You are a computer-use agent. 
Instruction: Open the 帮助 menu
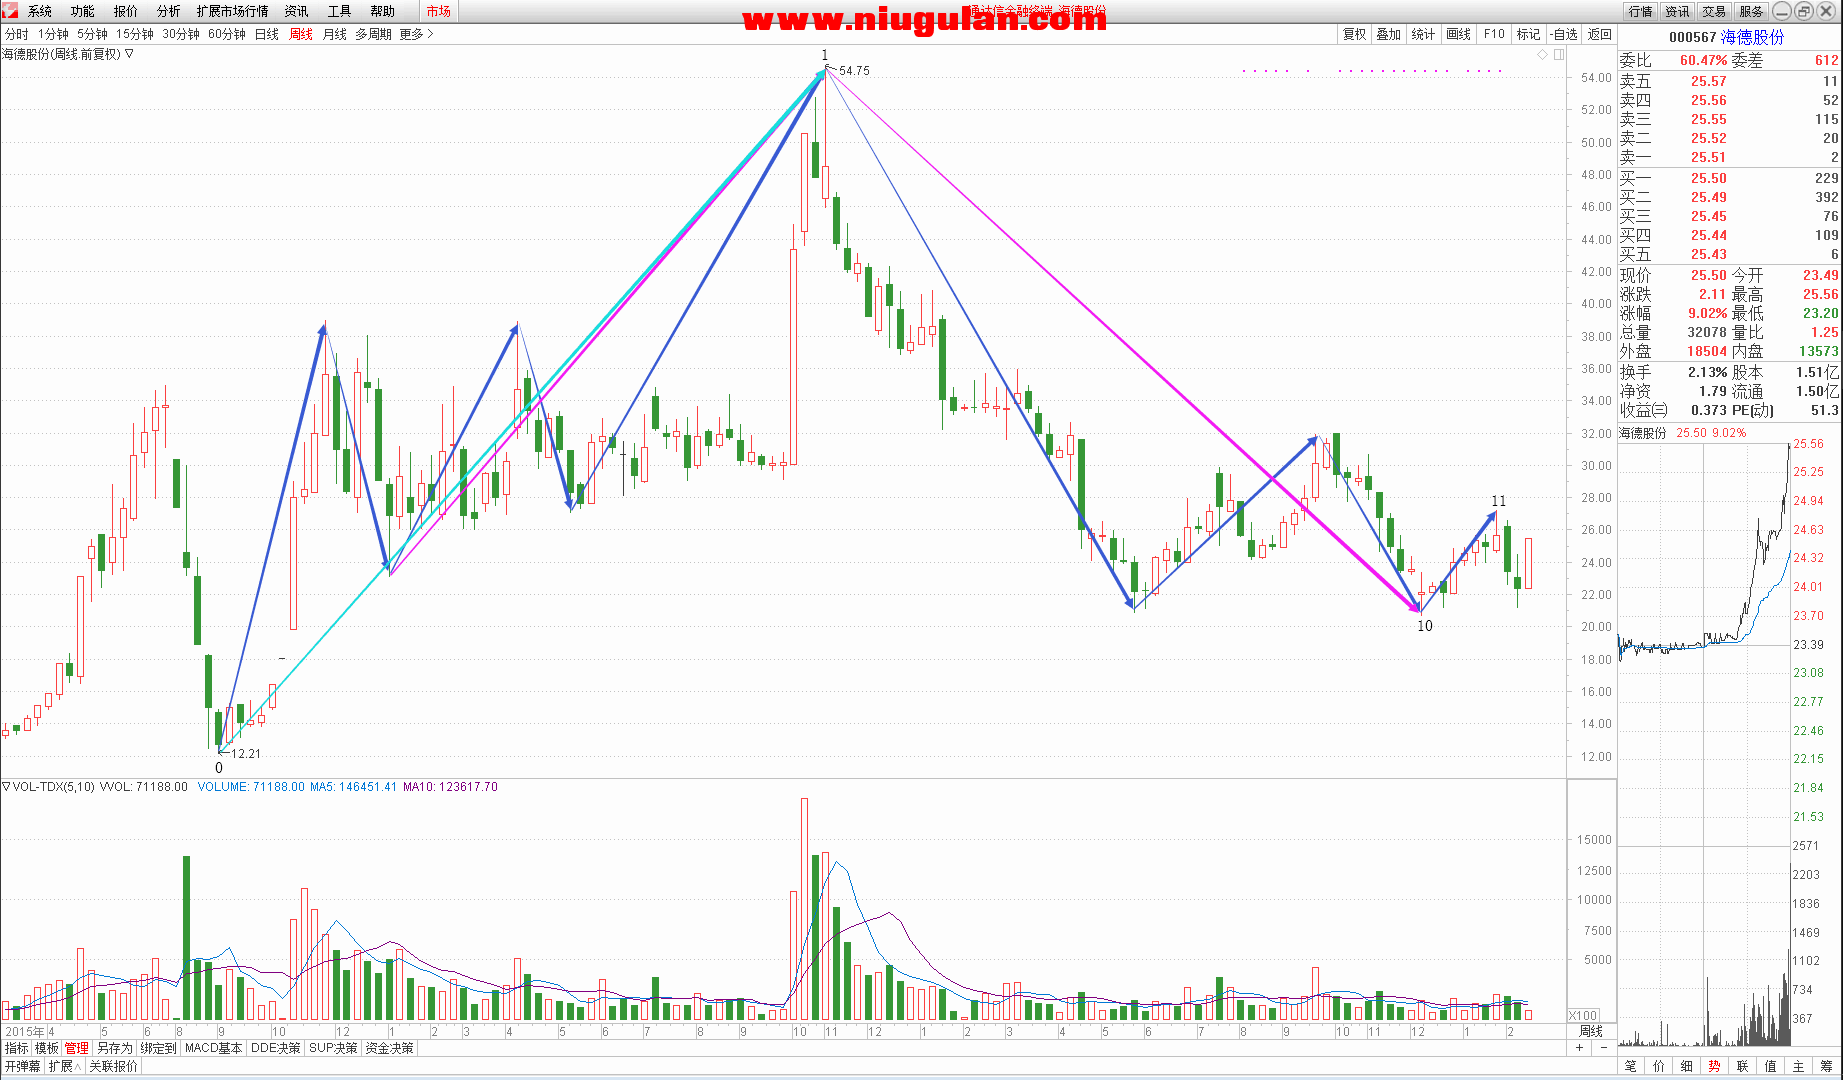click(x=383, y=11)
